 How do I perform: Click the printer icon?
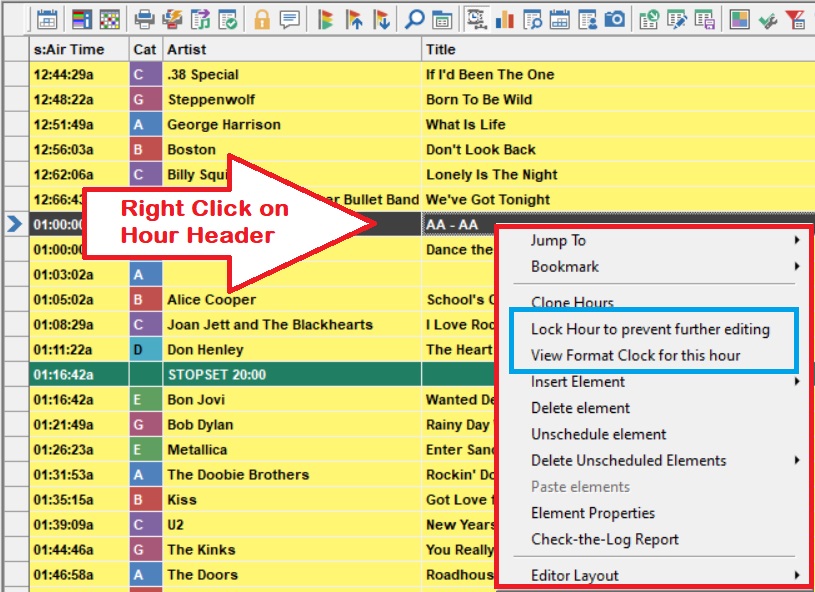click(144, 20)
